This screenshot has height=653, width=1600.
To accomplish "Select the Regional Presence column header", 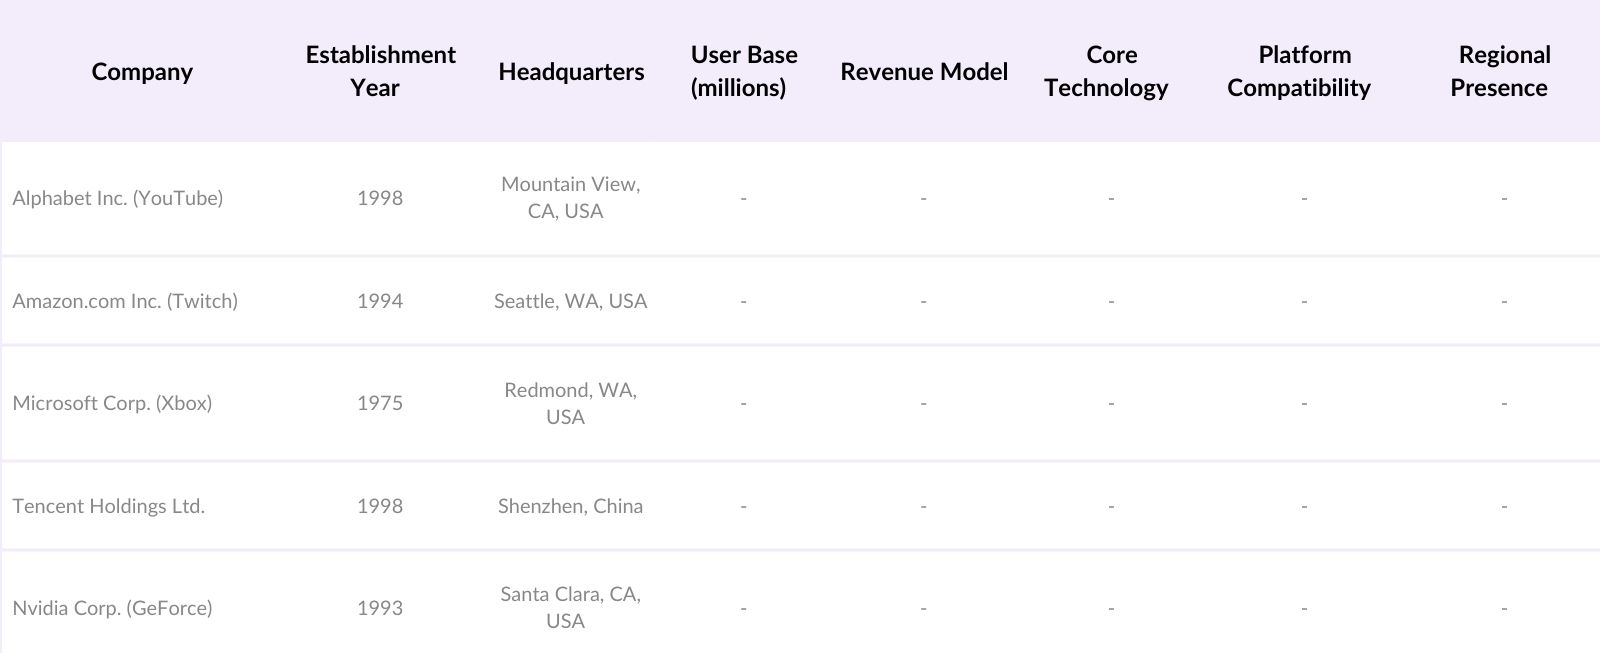I will [x=1500, y=71].
